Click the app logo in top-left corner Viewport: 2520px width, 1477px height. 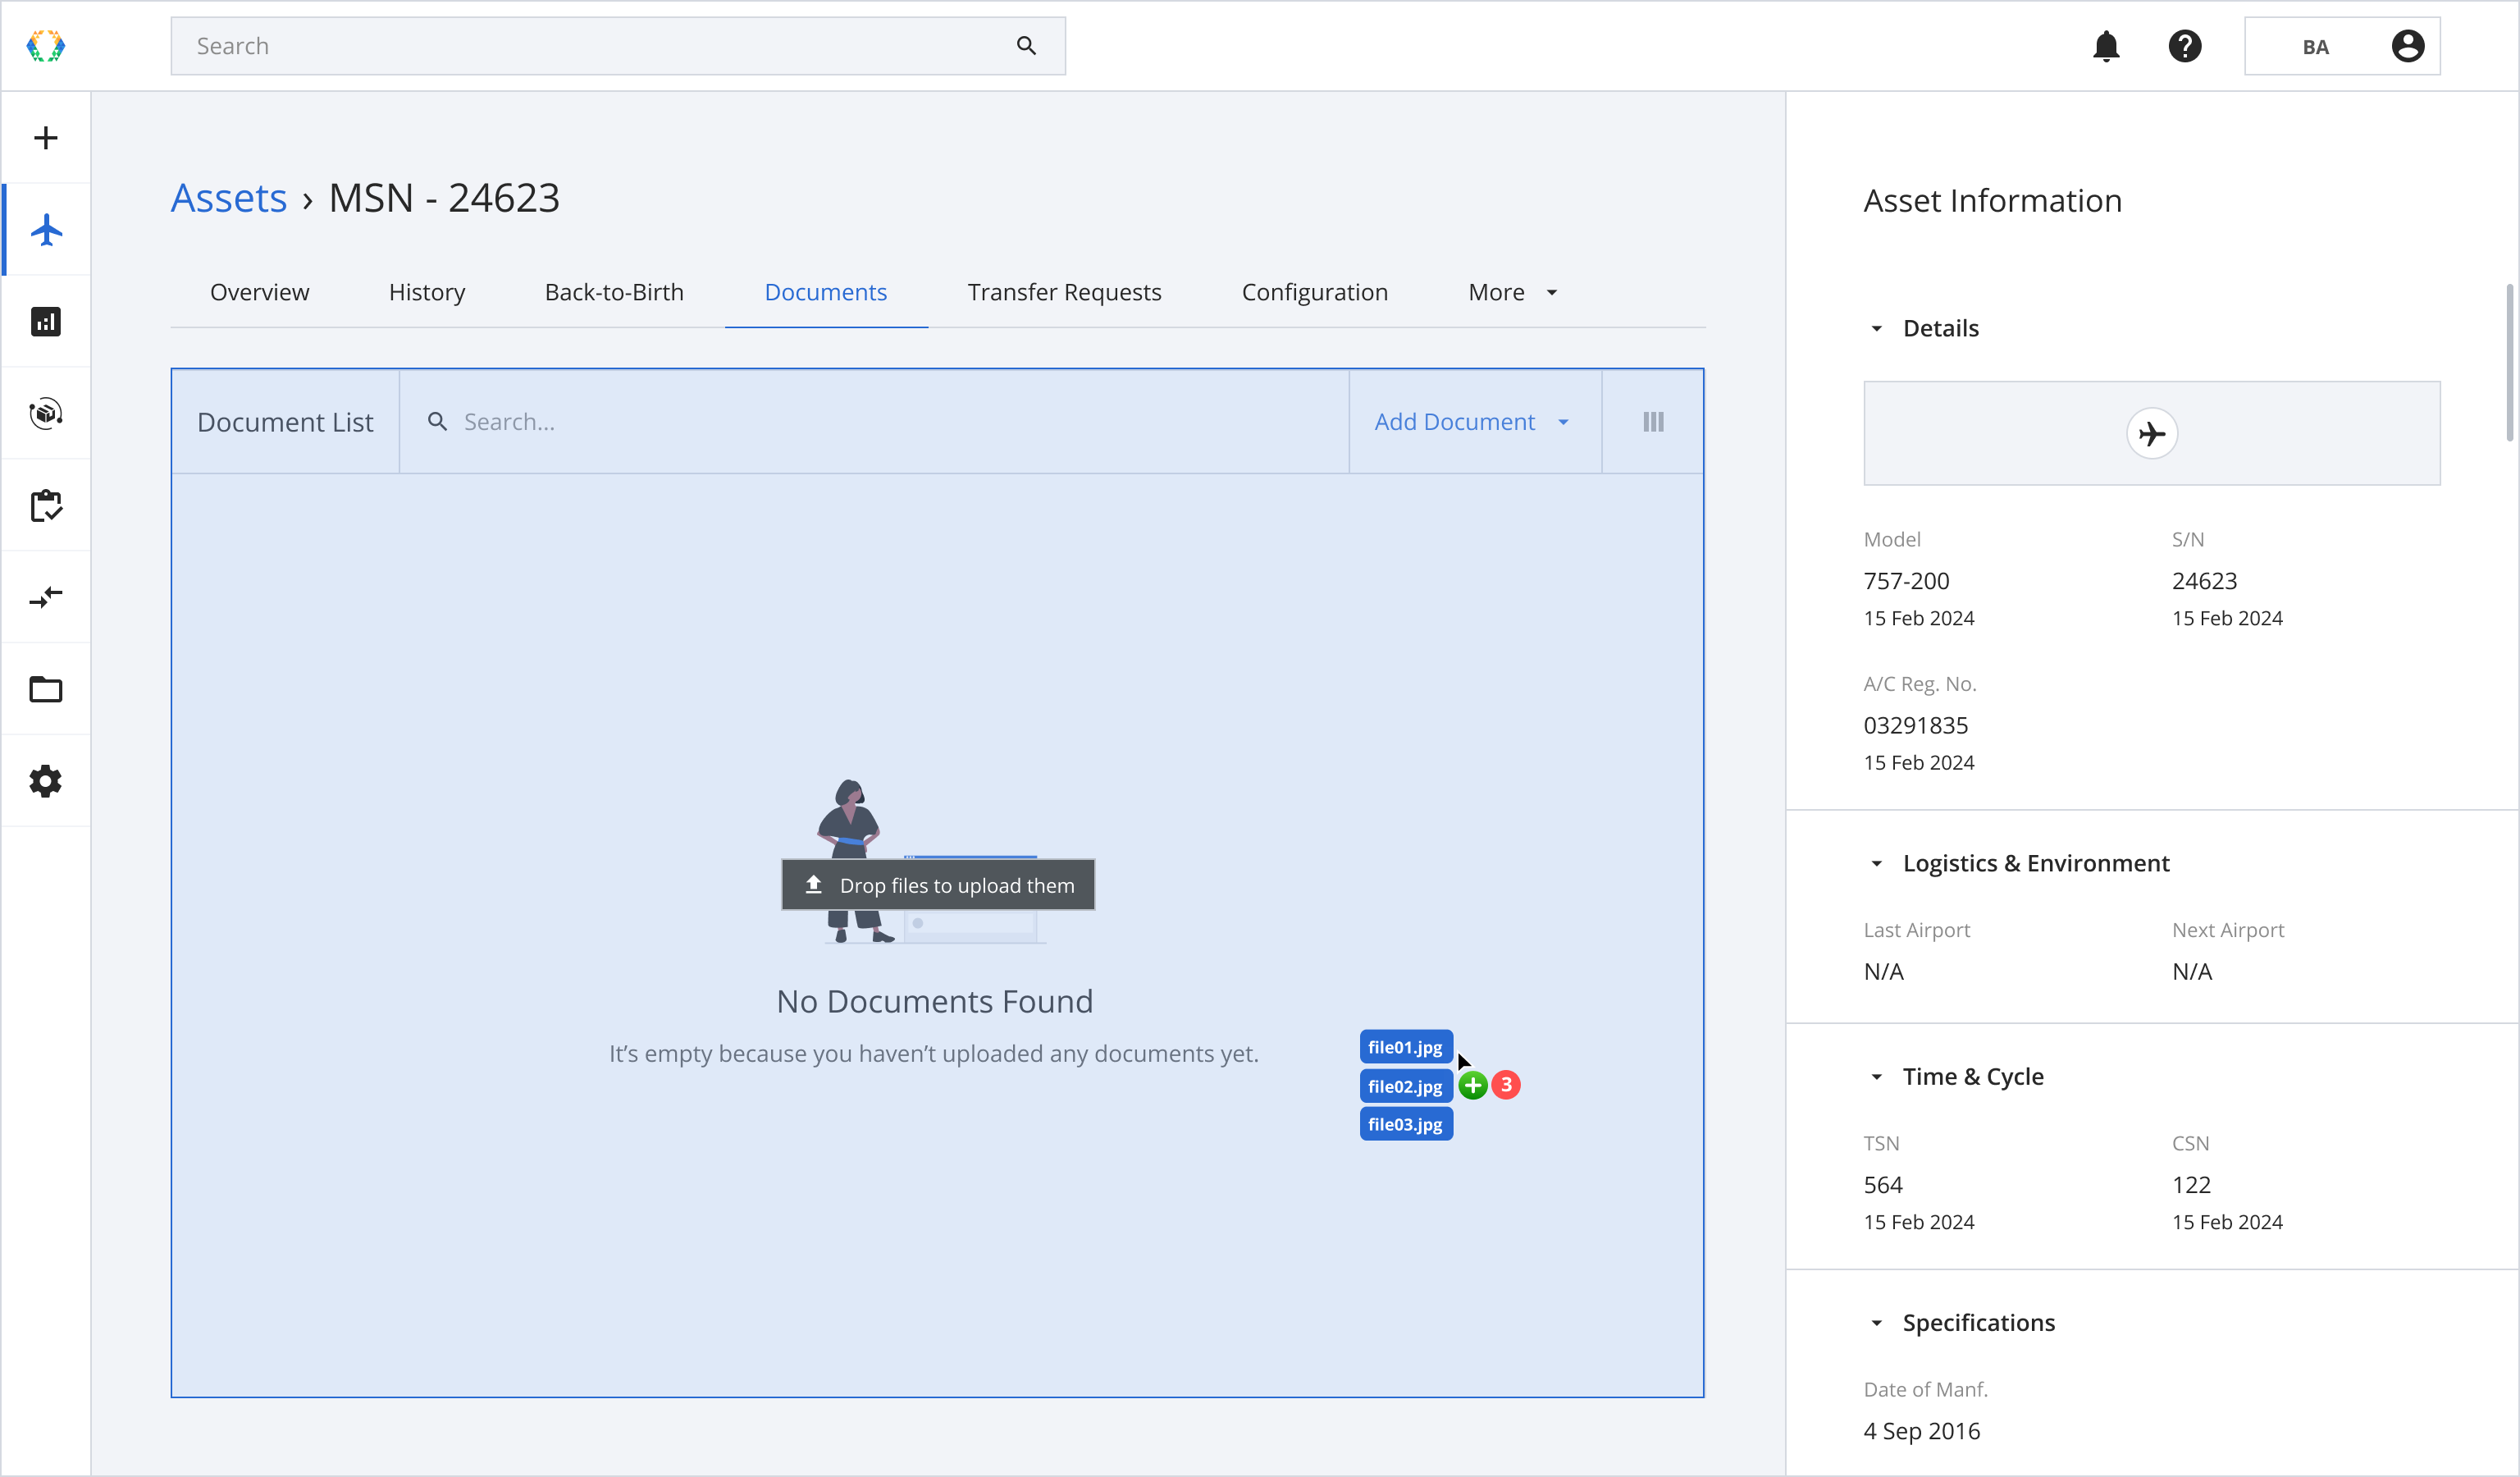coord(46,46)
